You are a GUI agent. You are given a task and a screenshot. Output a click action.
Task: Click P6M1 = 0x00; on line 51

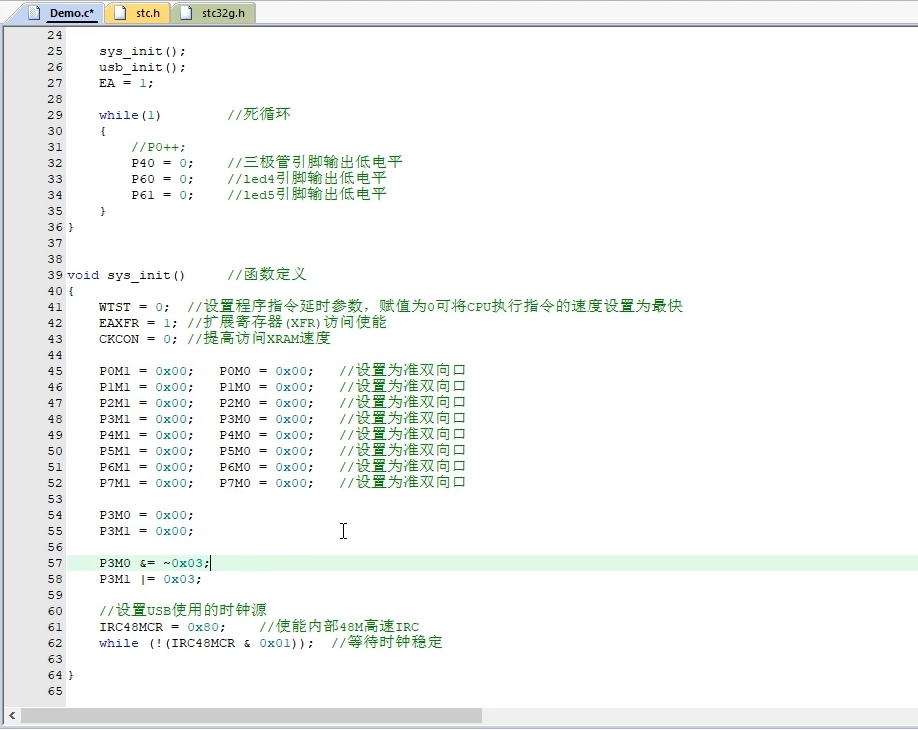click(x=146, y=467)
